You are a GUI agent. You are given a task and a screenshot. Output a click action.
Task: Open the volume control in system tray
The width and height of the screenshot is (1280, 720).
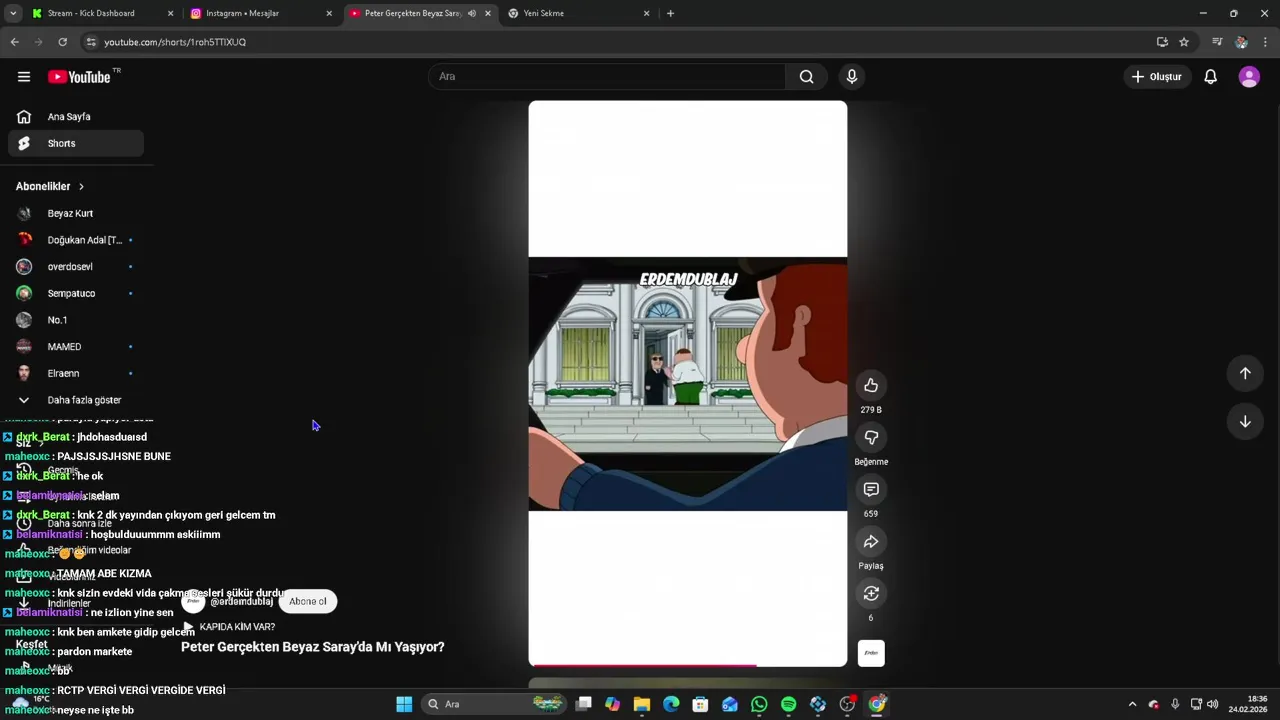(x=1213, y=704)
